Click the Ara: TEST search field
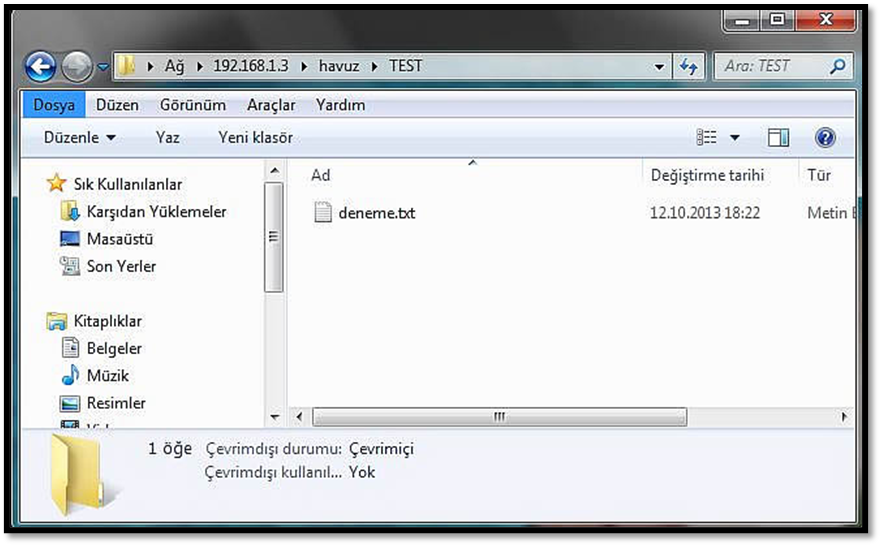The height and width of the screenshot is (546, 881). pos(770,67)
